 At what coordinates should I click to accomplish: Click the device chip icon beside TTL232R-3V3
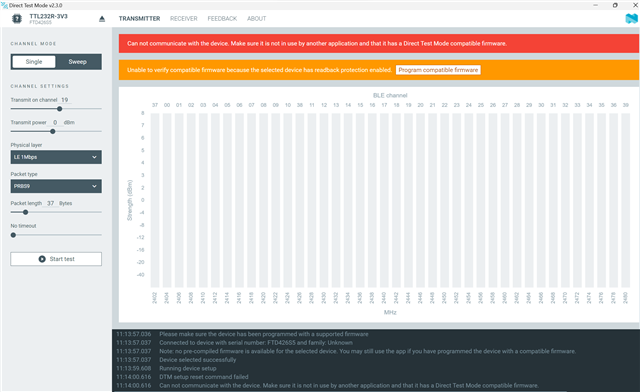[17, 19]
